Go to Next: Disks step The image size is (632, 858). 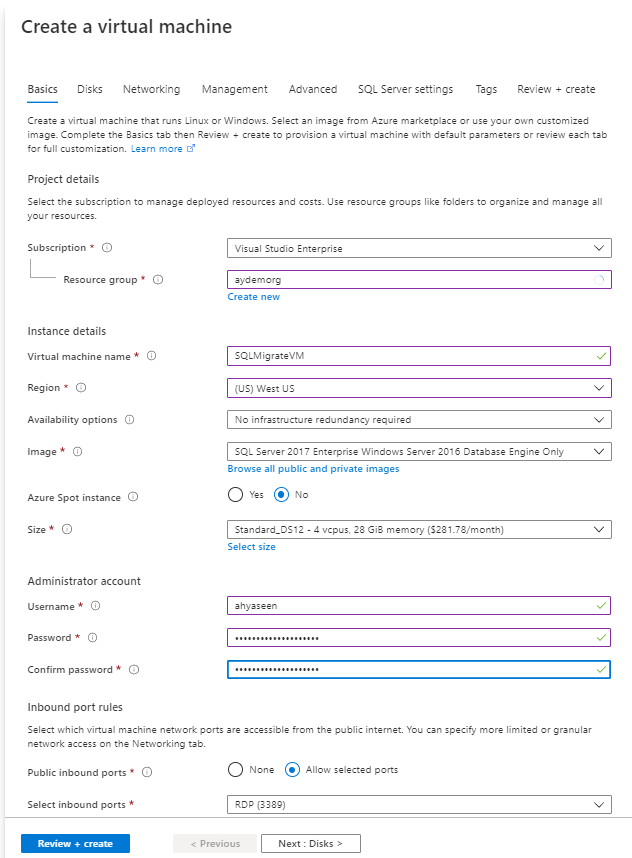coord(310,844)
